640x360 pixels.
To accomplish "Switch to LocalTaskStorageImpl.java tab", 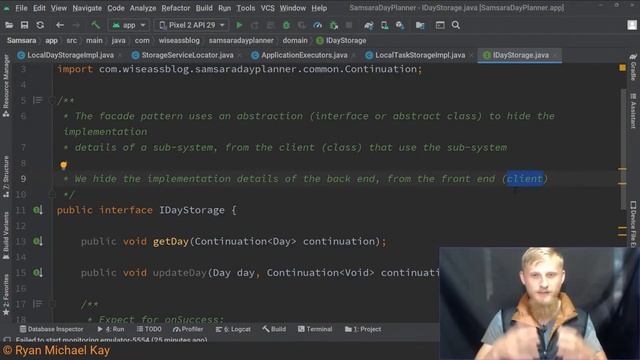I will point(420,55).
